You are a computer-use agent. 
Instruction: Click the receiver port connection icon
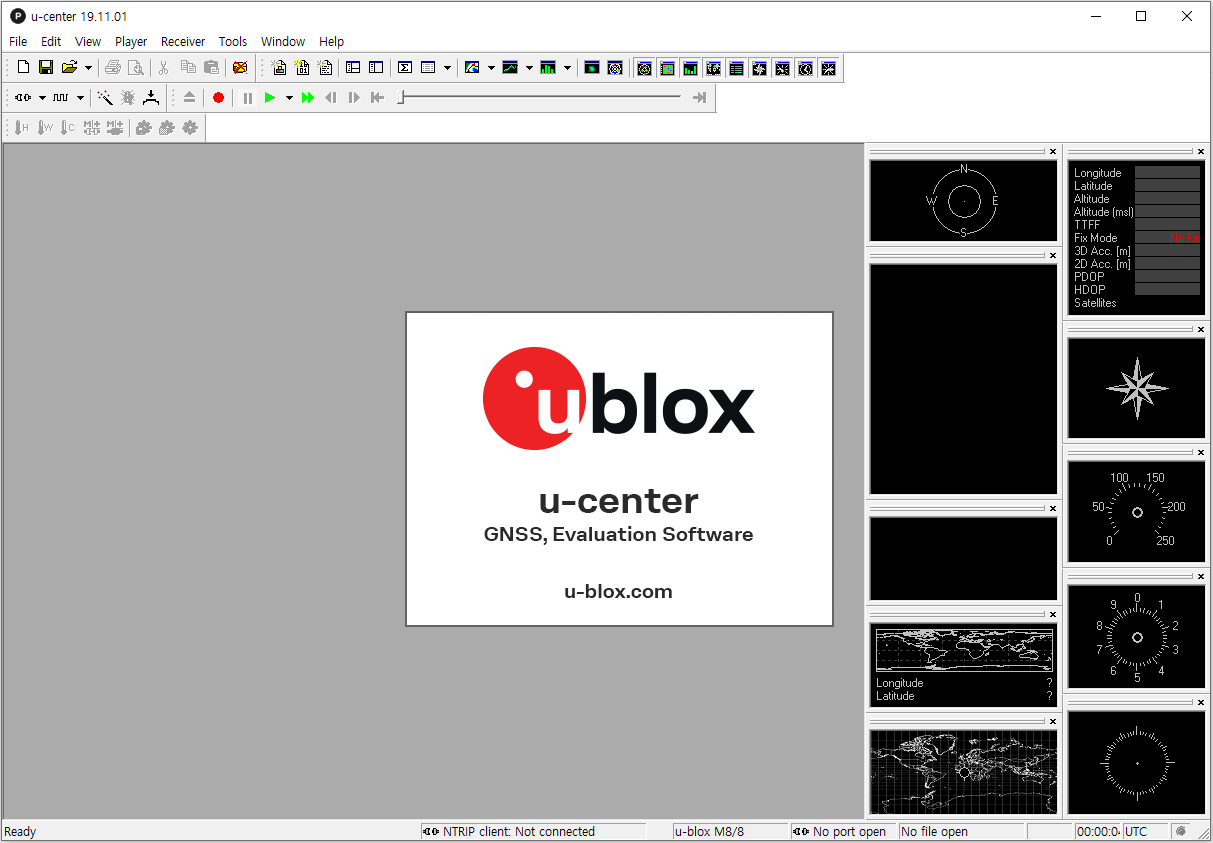click(24, 97)
